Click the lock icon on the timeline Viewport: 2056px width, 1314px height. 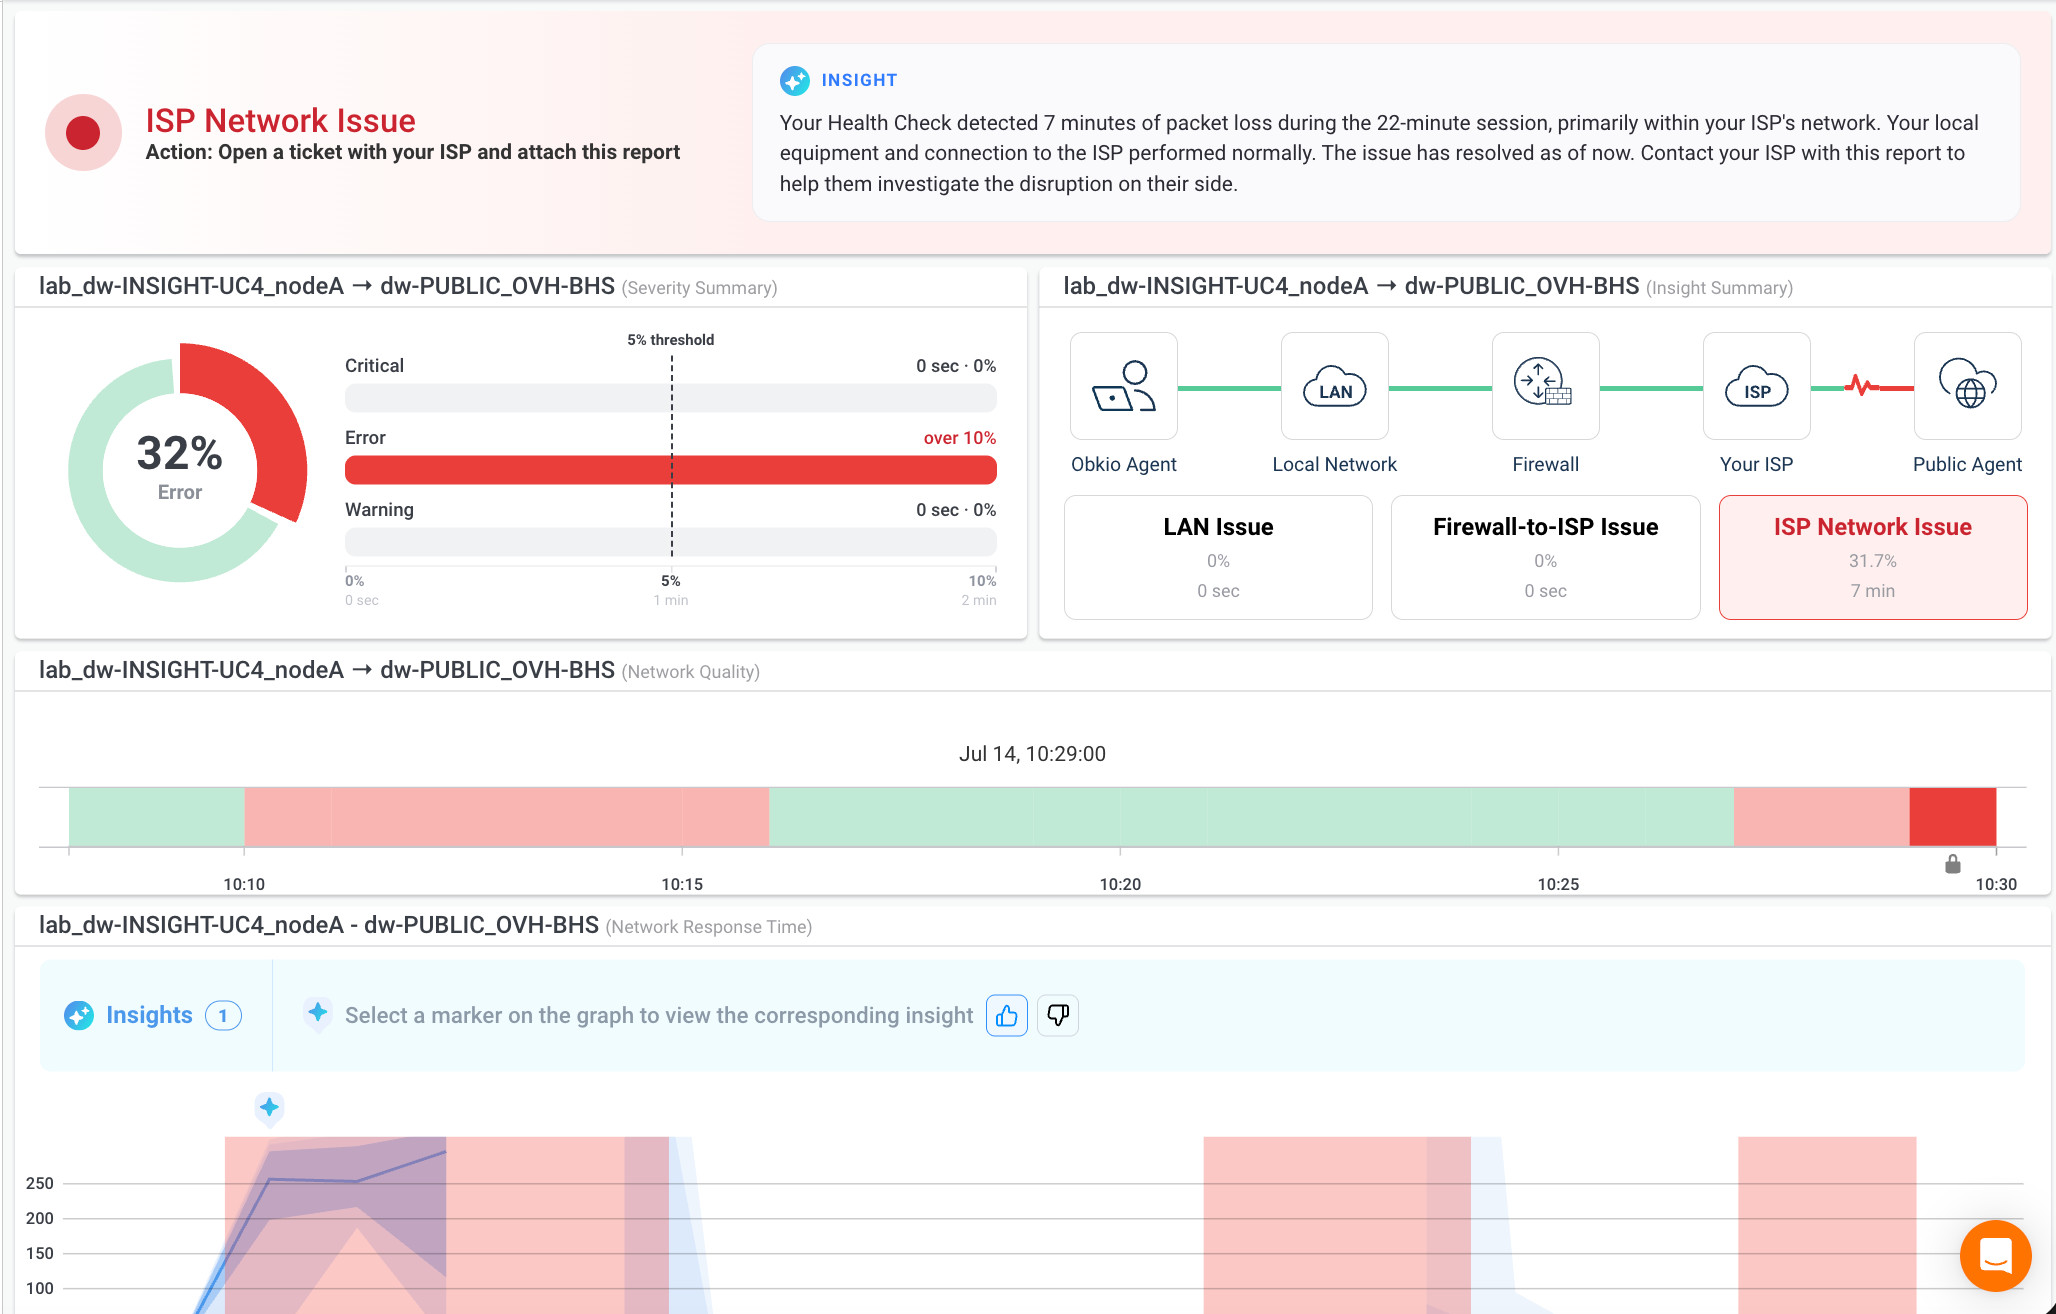tap(1953, 864)
